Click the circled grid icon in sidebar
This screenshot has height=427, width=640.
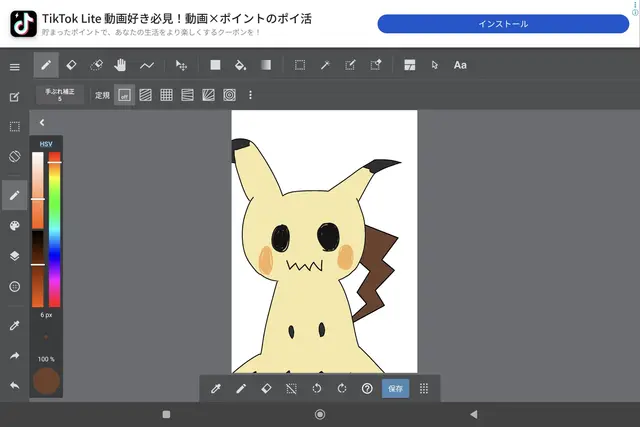(15, 287)
